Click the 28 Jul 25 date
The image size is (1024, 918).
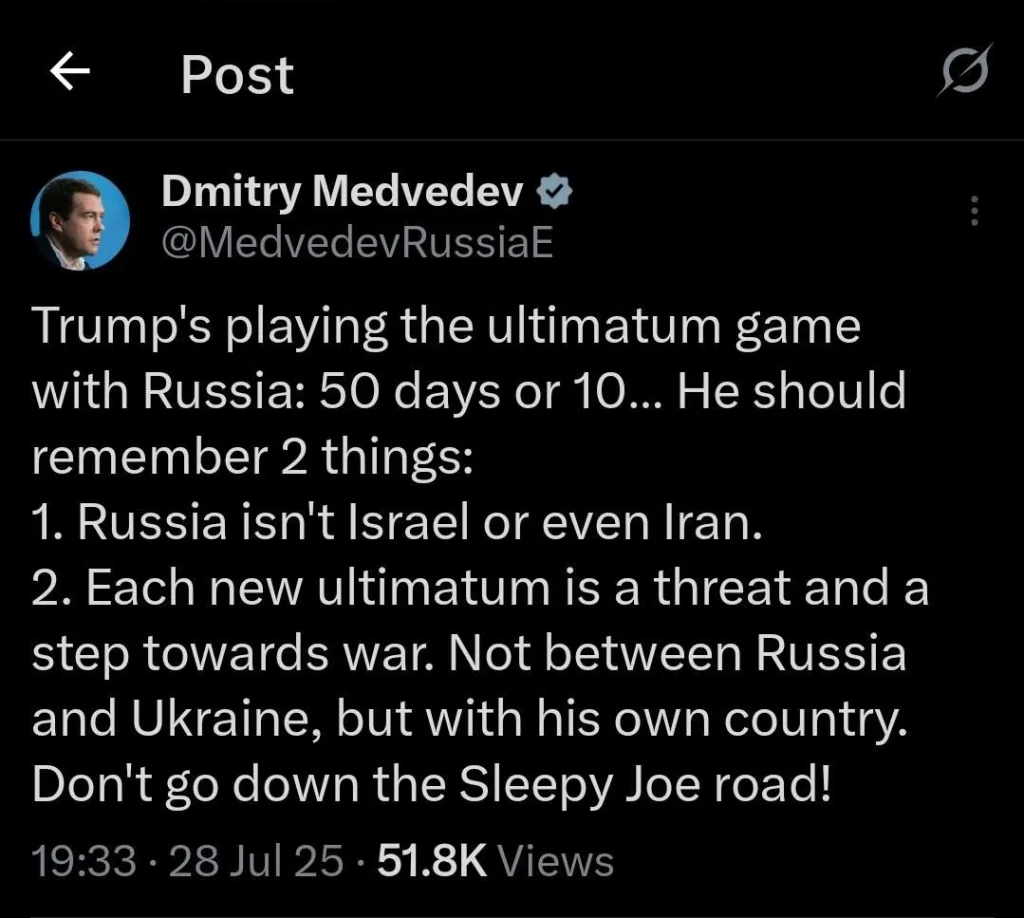256,861
